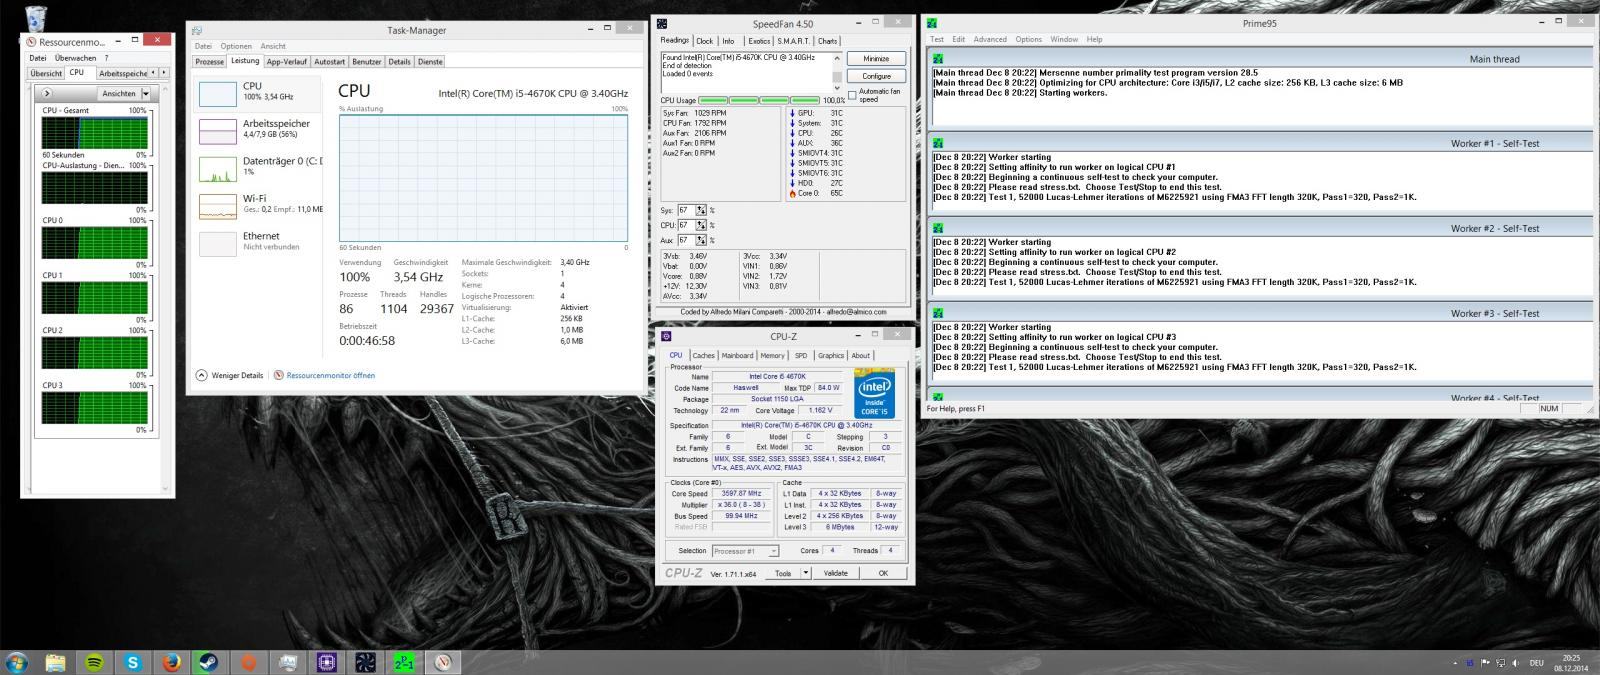Click Configure button in SpeedFan

(x=876, y=76)
